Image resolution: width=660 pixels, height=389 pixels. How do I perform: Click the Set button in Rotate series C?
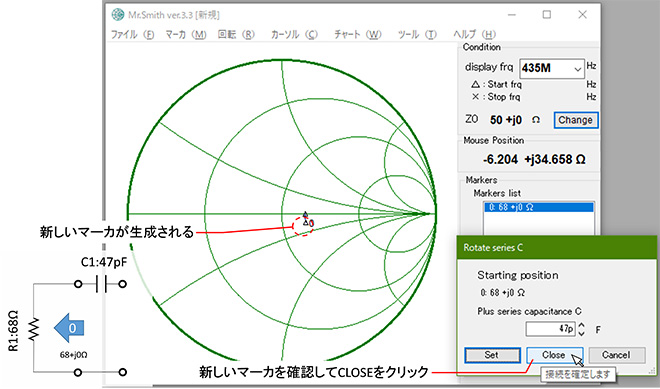(x=492, y=355)
